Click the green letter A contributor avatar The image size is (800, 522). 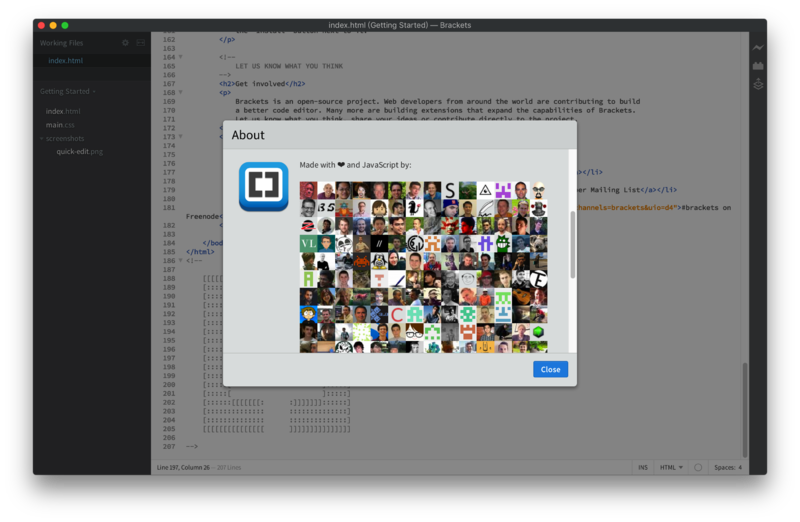coord(308,279)
